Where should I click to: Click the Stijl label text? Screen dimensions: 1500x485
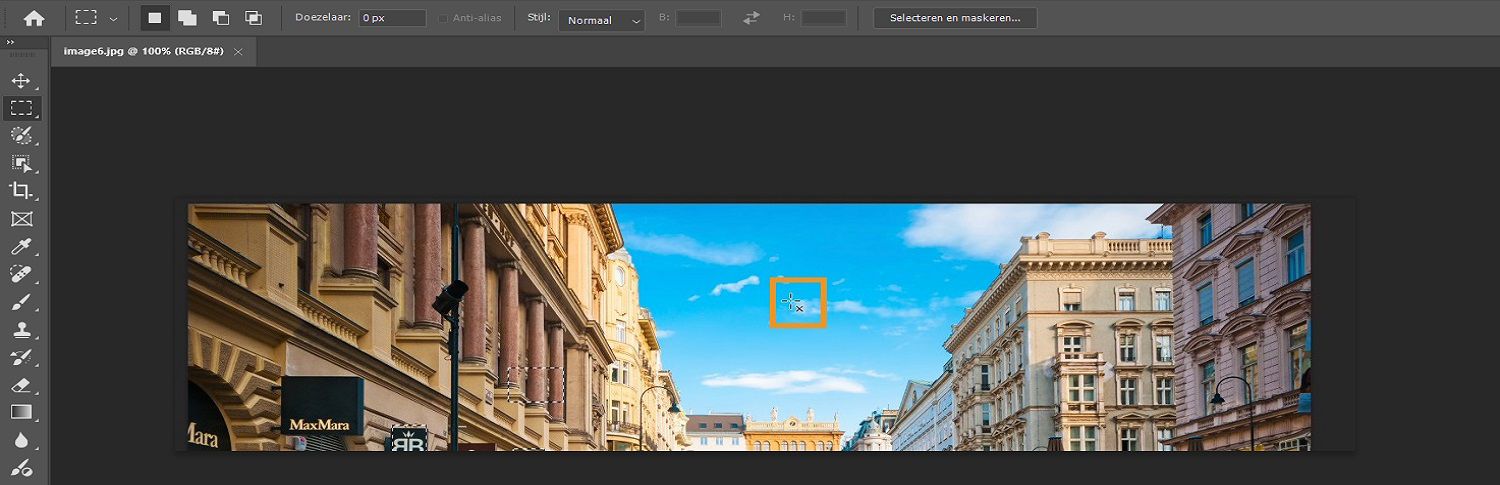pyautogui.click(x=539, y=18)
